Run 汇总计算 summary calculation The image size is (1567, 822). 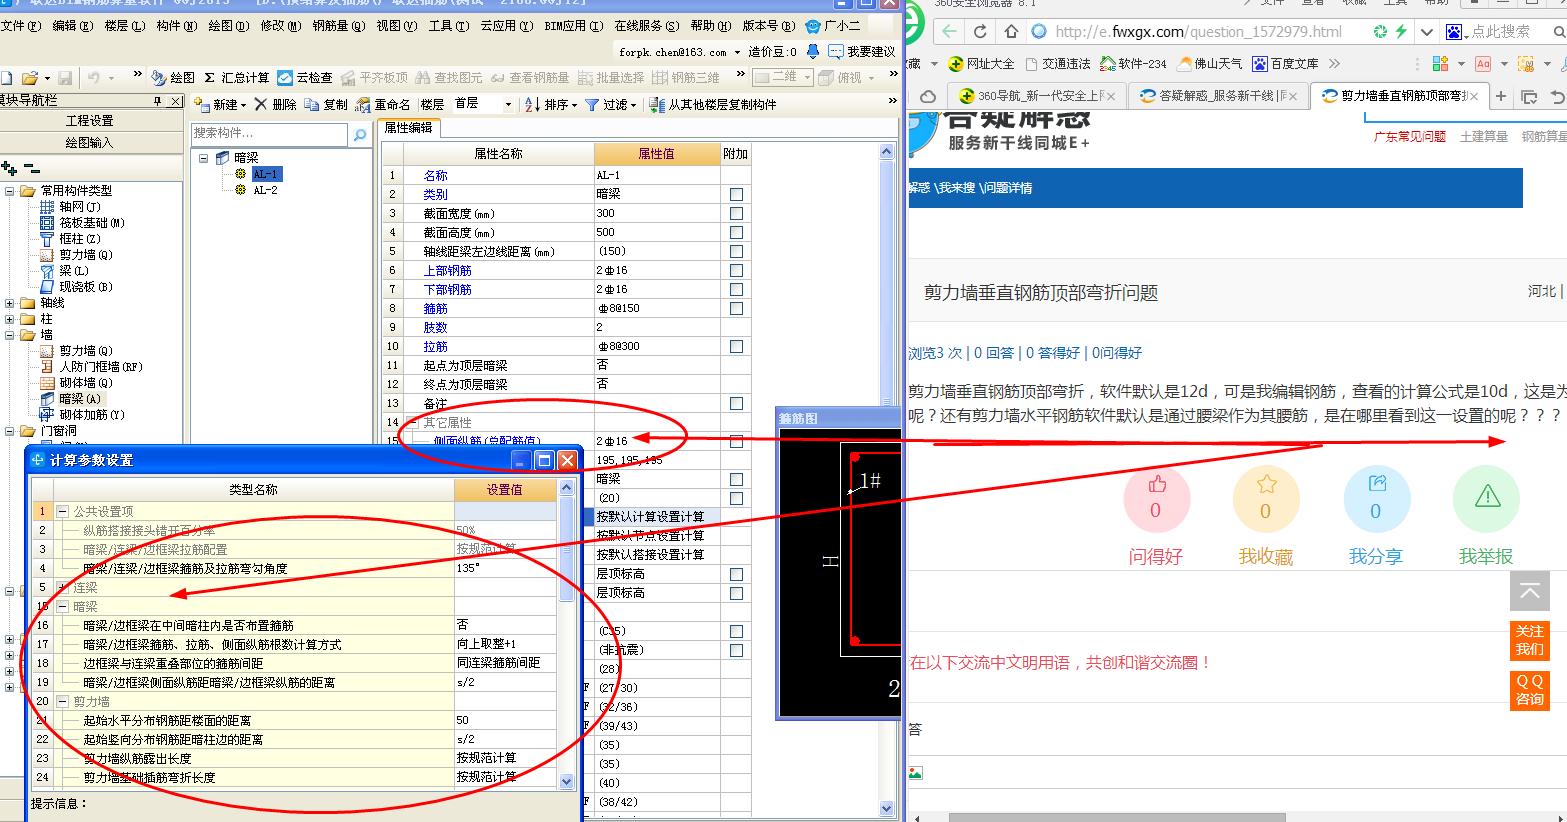(x=236, y=77)
